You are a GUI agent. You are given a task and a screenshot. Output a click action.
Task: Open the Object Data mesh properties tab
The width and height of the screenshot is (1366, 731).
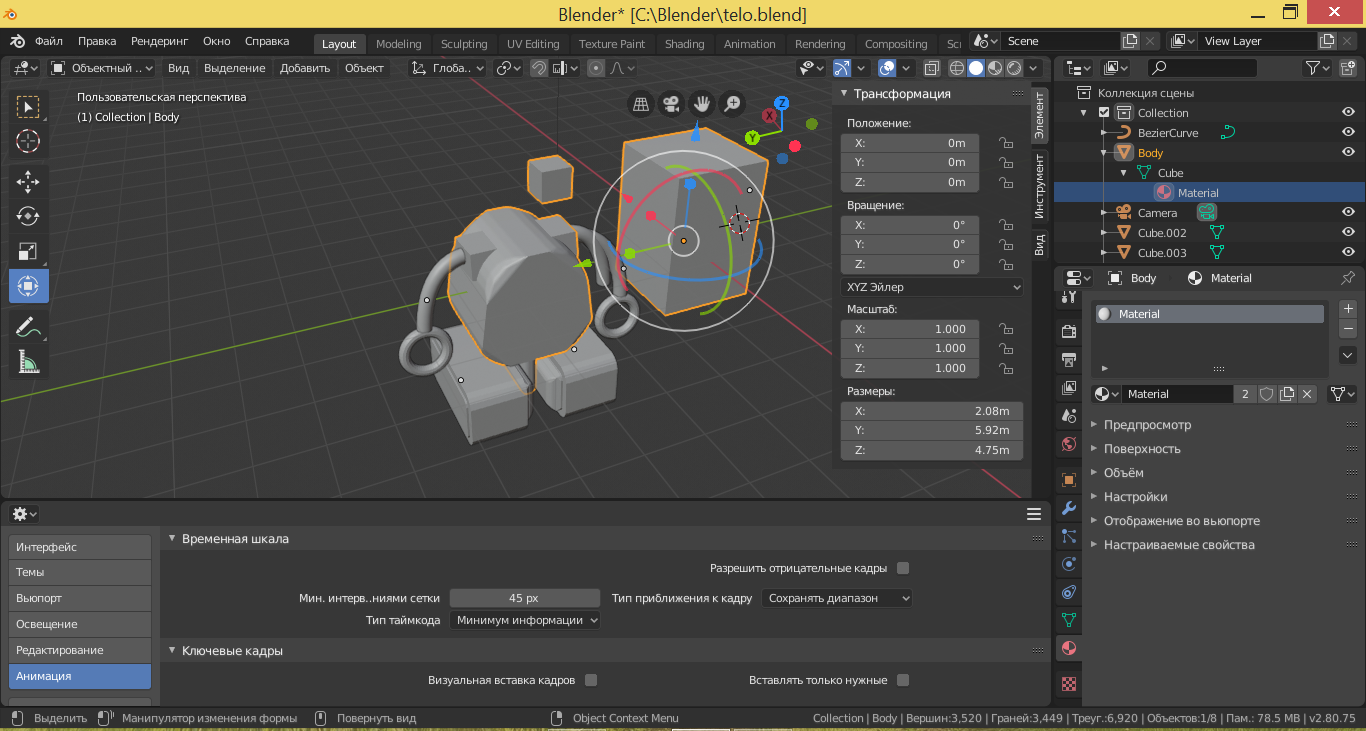tap(1069, 620)
